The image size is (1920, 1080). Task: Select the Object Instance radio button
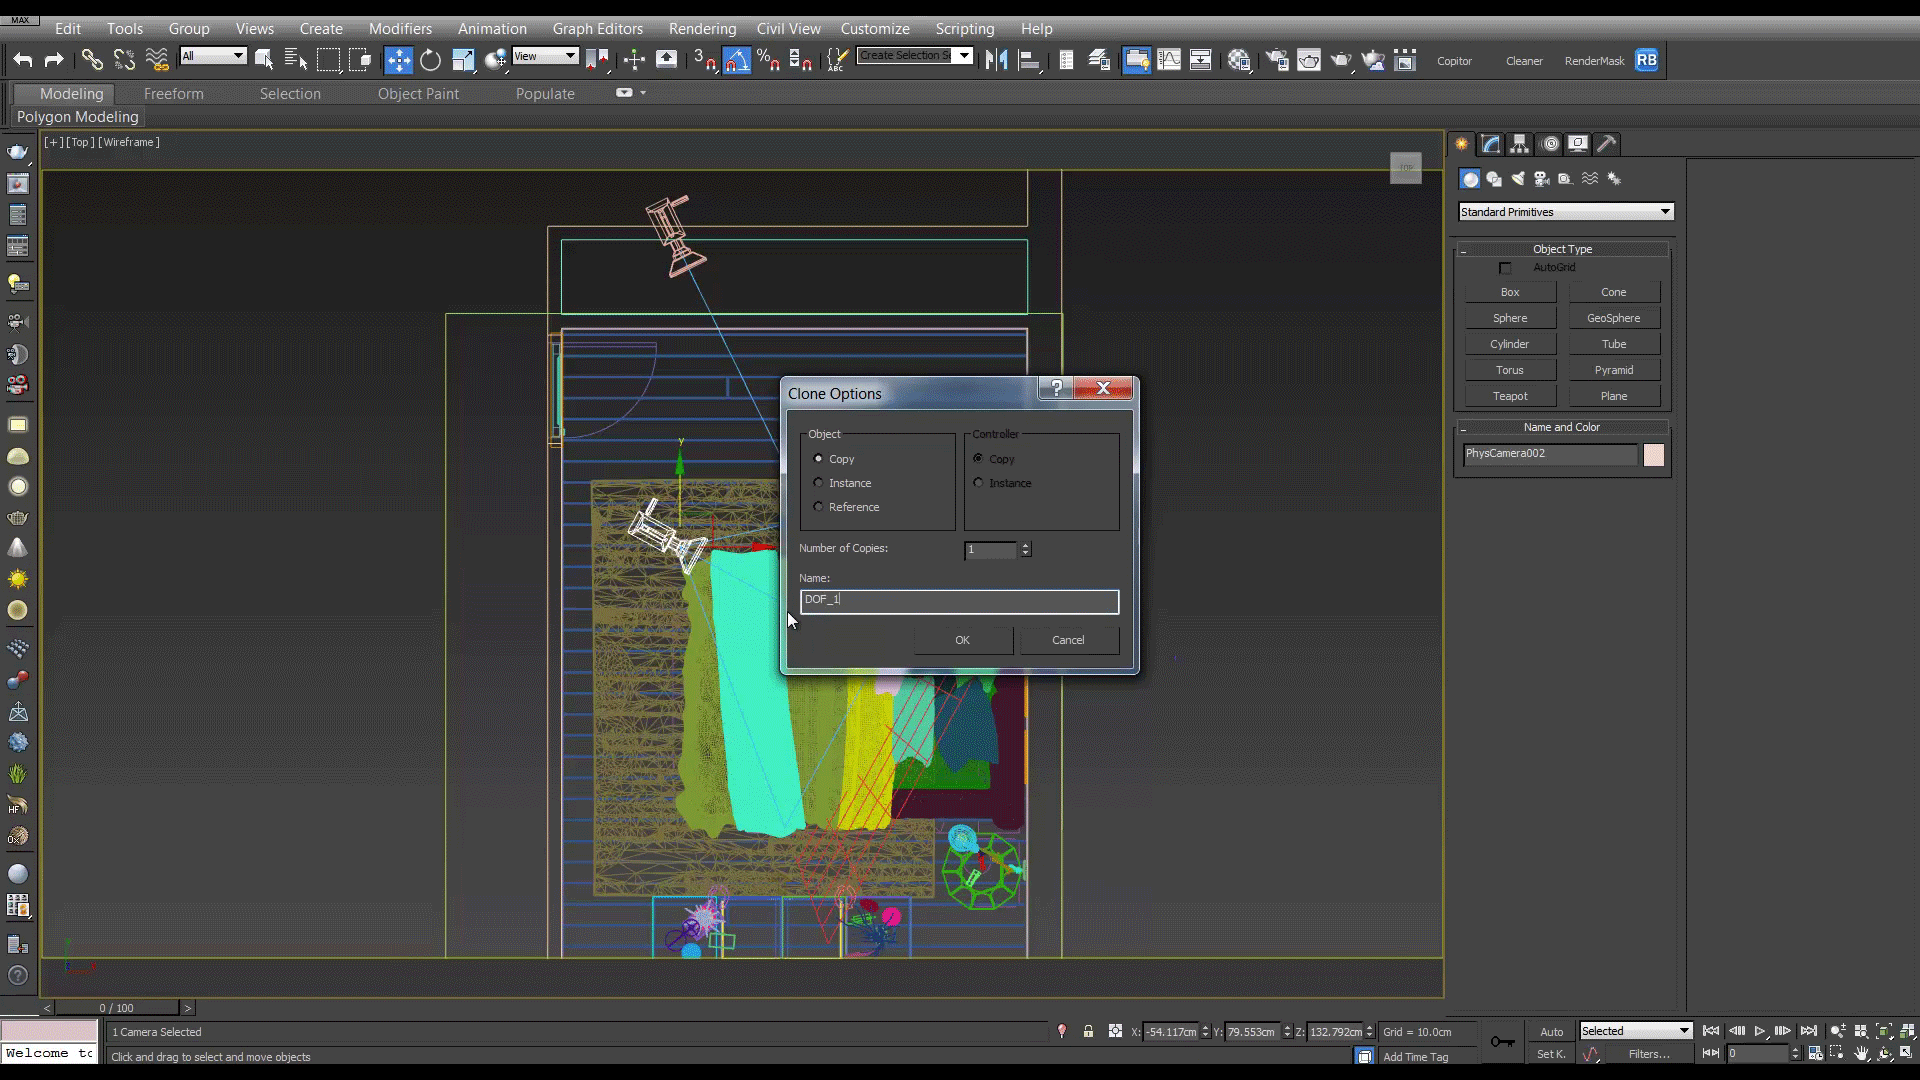pos(819,483)
